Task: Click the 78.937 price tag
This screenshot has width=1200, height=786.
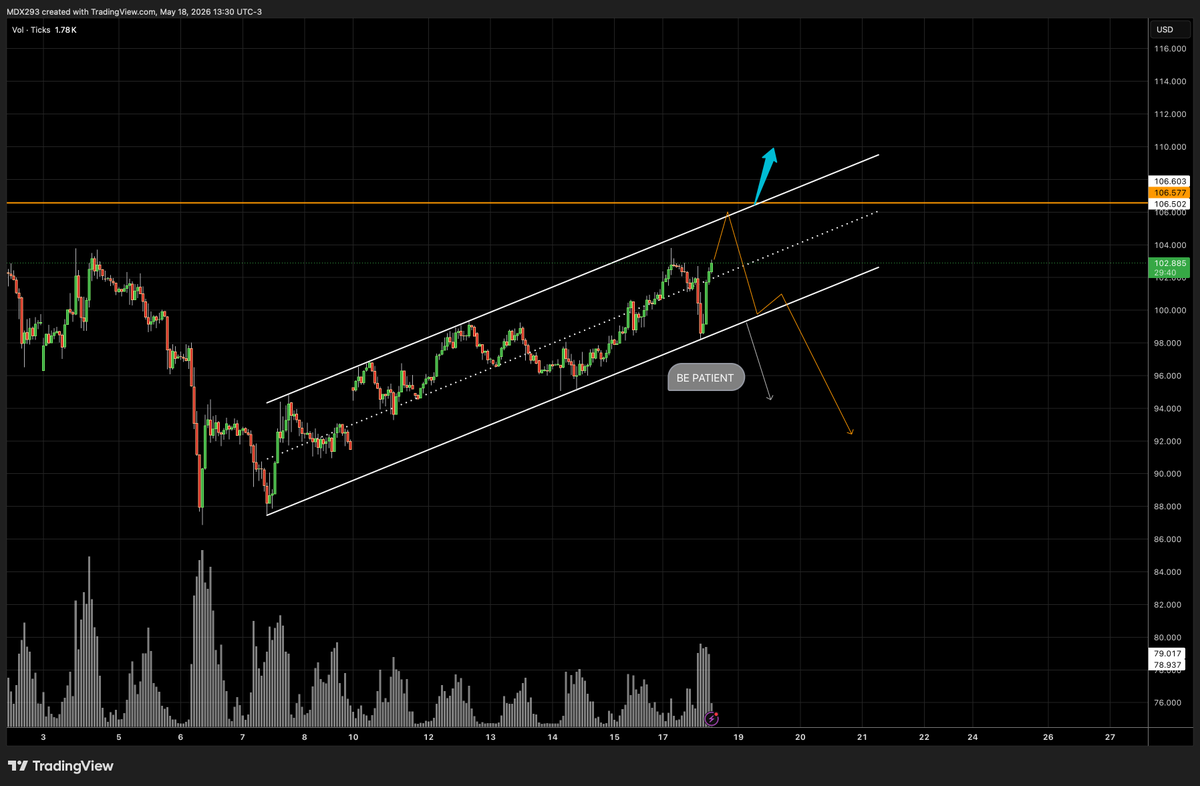Action: tap(1169, 664)
